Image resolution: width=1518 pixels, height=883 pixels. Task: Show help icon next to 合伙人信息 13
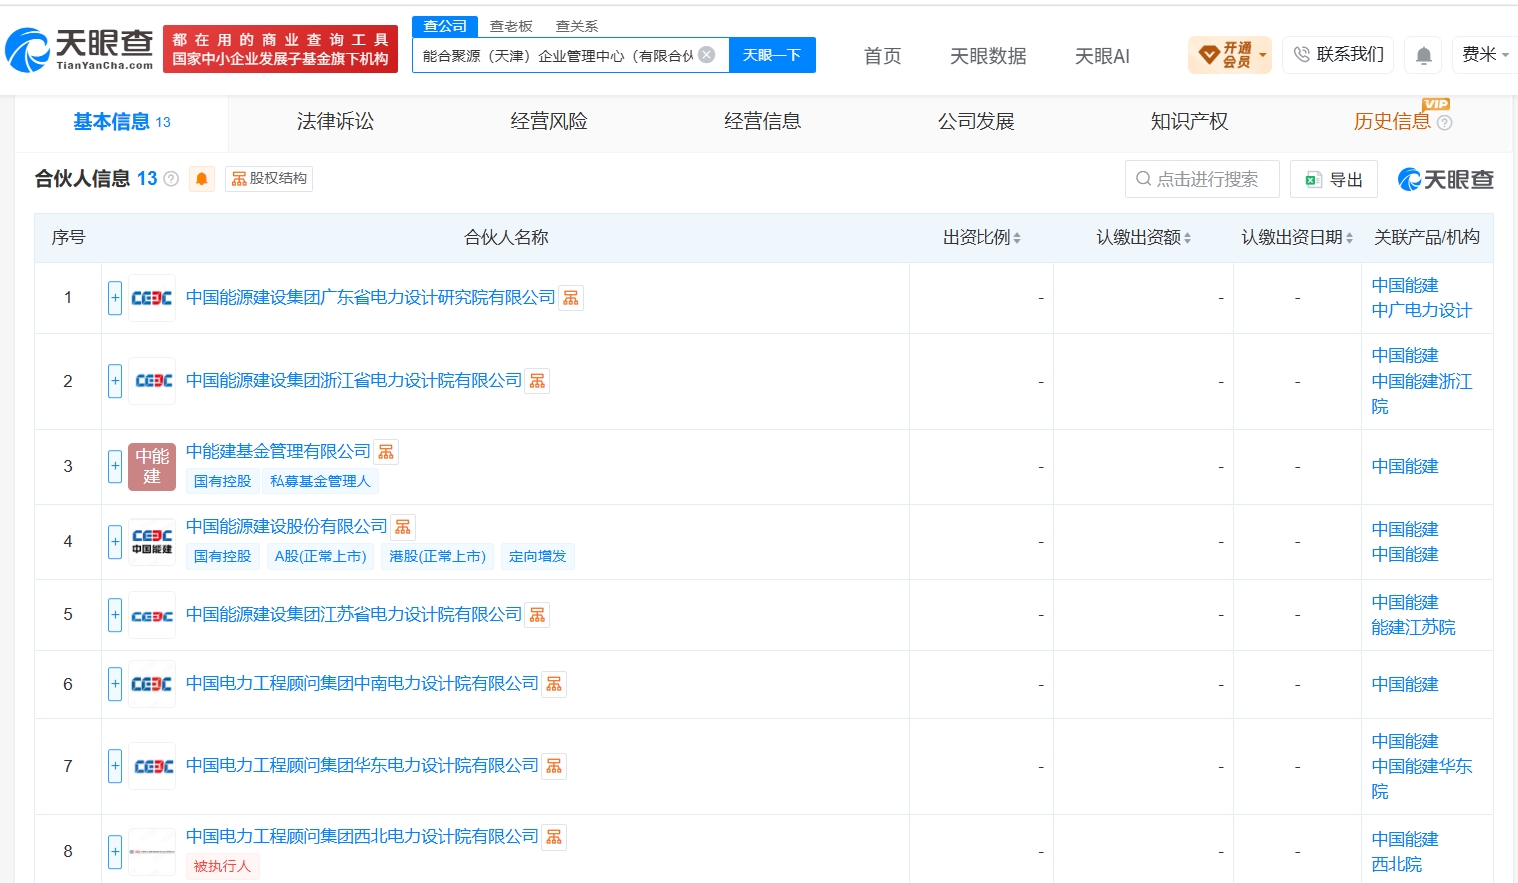tap(171, 179)
